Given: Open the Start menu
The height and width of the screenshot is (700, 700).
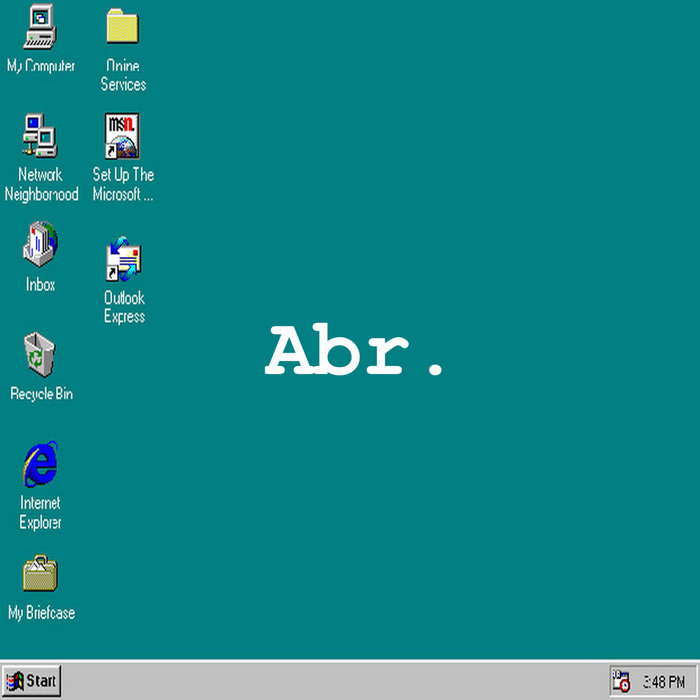Looking at the screenshot, I should coord(31,681).
